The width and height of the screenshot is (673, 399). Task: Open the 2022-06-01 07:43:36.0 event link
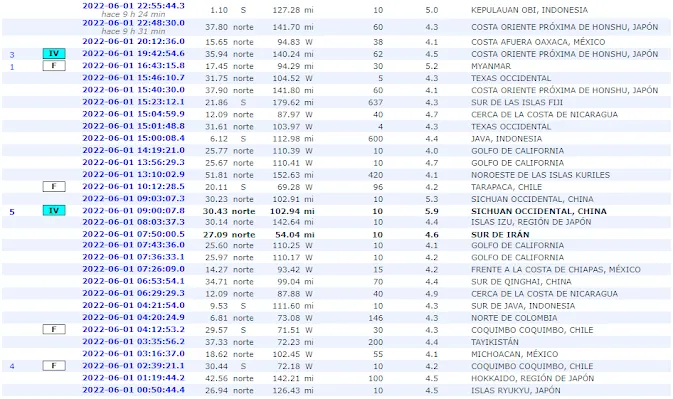(x=133, y=245)
